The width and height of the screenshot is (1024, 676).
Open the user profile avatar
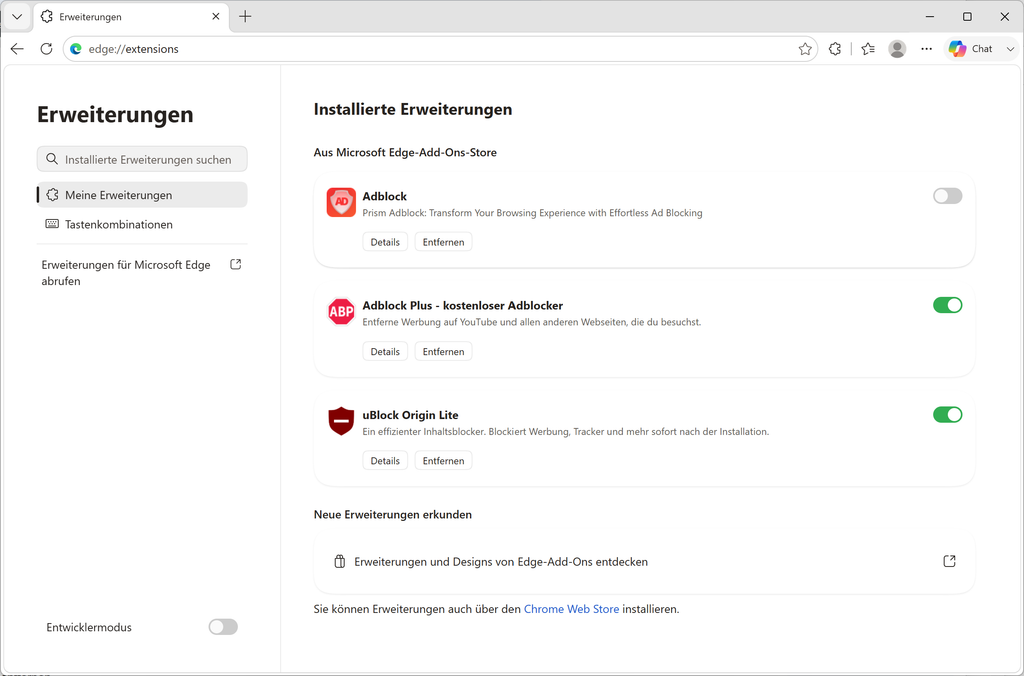click(897, 49)
